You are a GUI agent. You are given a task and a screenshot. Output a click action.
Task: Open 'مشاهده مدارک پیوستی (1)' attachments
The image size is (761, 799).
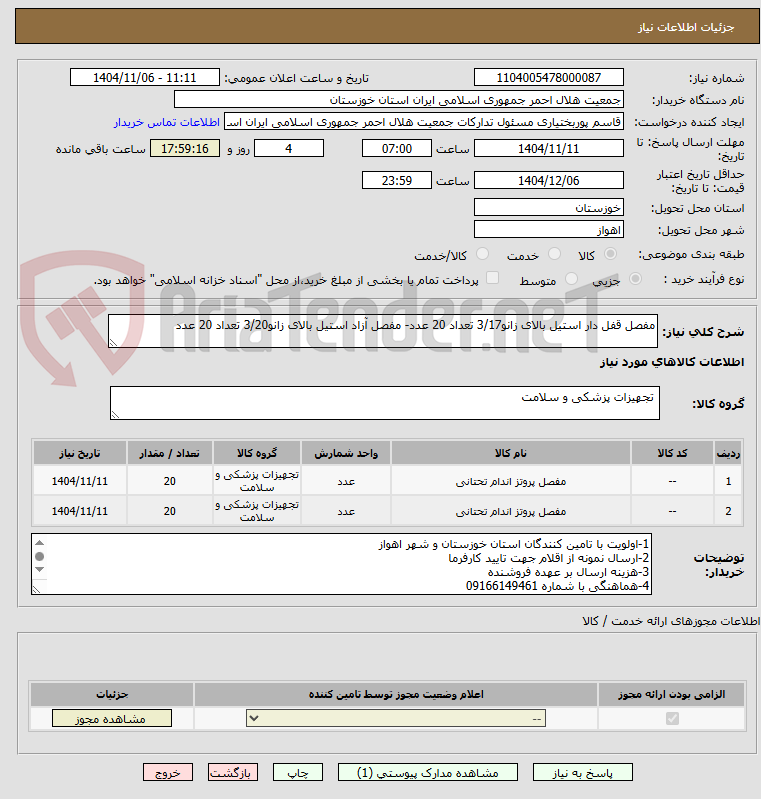pyautogui.click(x=428, y=773)
